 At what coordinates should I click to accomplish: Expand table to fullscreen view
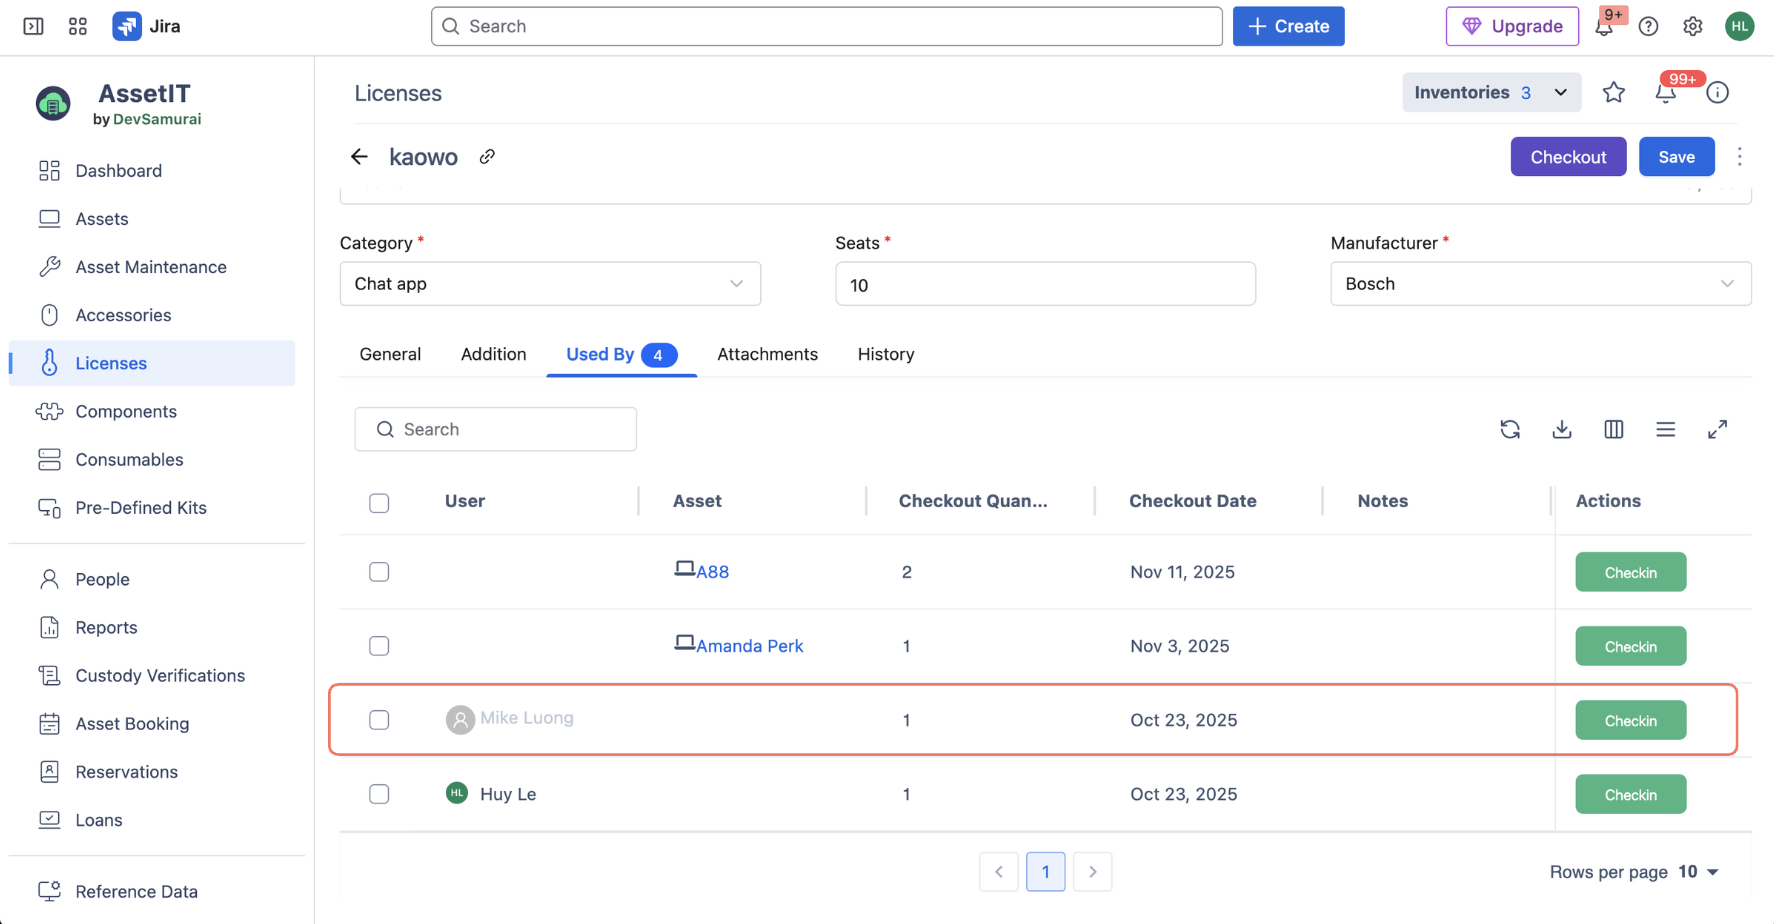point(1717,429)
